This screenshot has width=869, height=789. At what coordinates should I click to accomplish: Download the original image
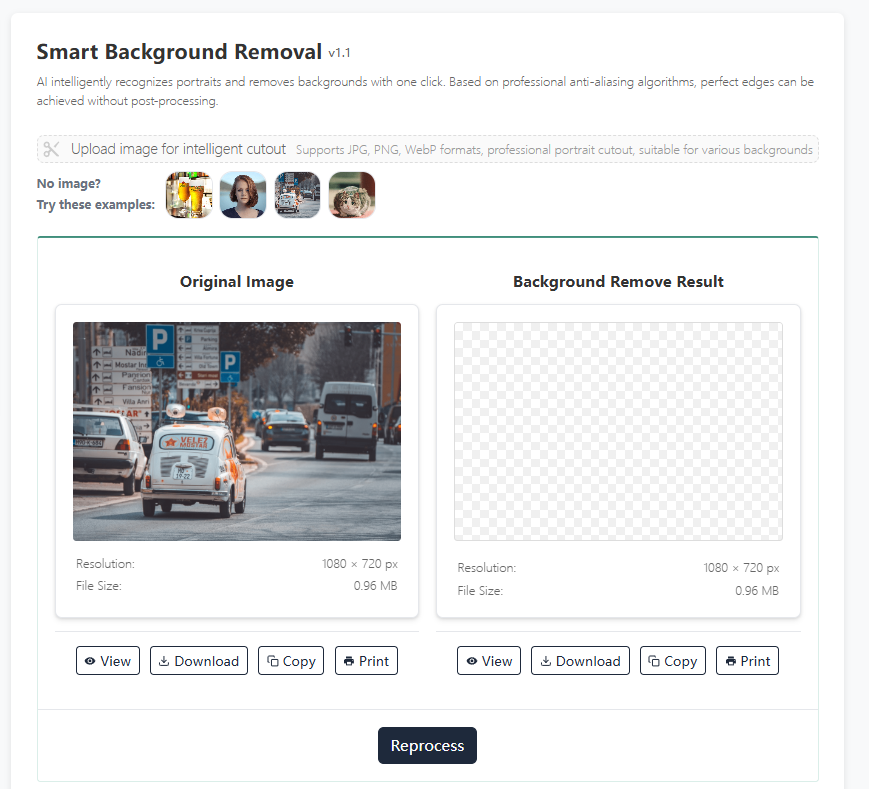point(199,661)
